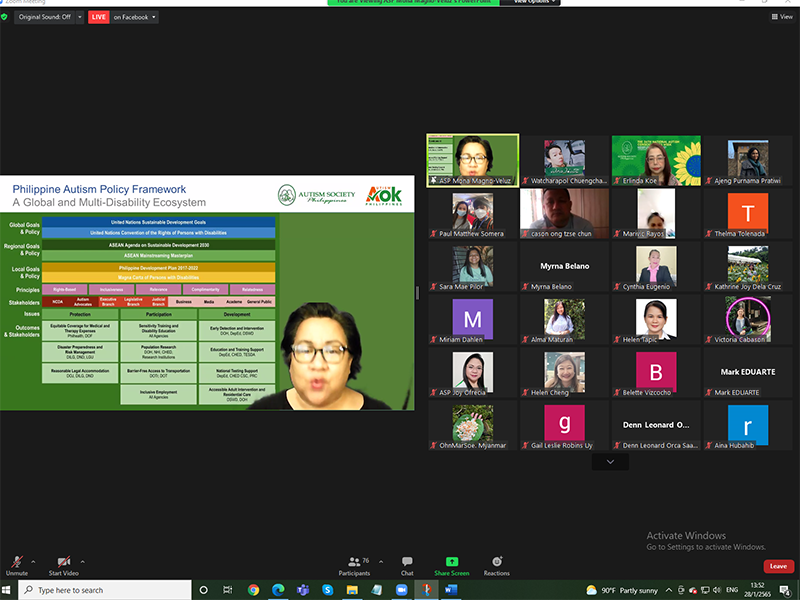Click Marivic Rayos name label
The width and height of the screenshot is (800, 600).
pos(643,234)
